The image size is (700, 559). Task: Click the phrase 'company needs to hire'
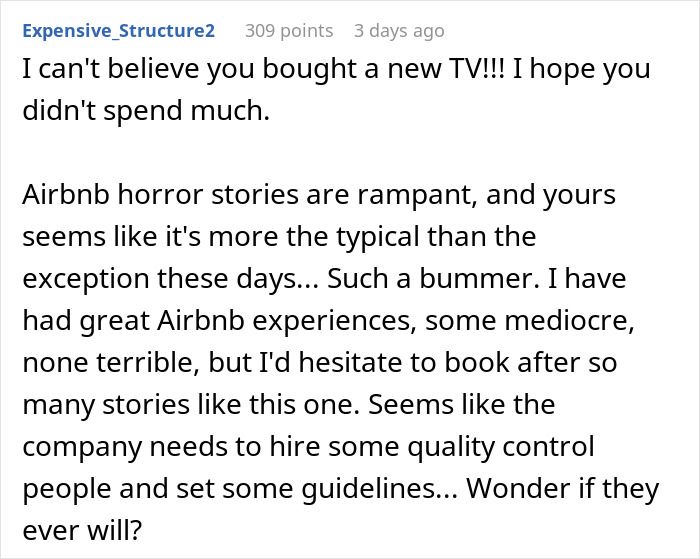pos(171,446)
